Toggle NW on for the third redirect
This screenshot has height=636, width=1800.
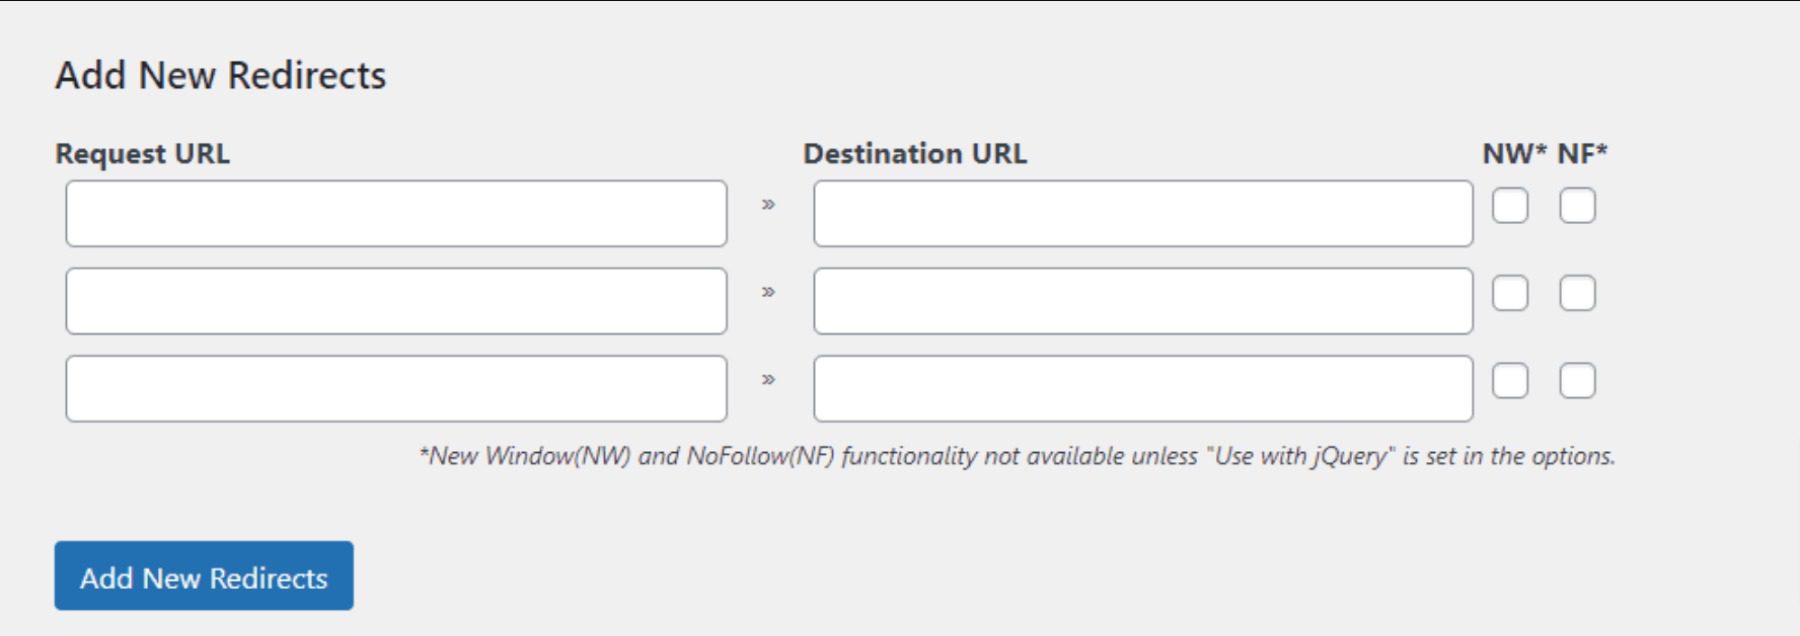pyautogui.click(x=1512, y=378)
